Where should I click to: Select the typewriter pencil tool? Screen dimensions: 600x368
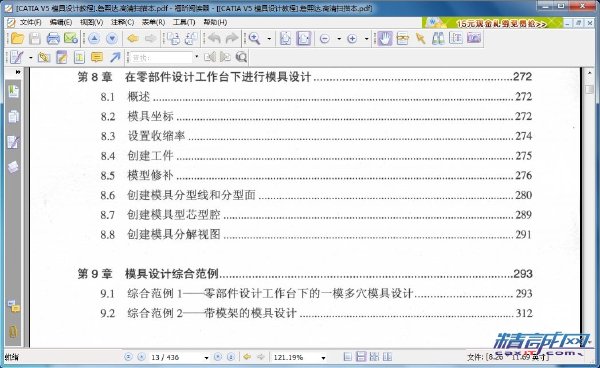(17, 58)
